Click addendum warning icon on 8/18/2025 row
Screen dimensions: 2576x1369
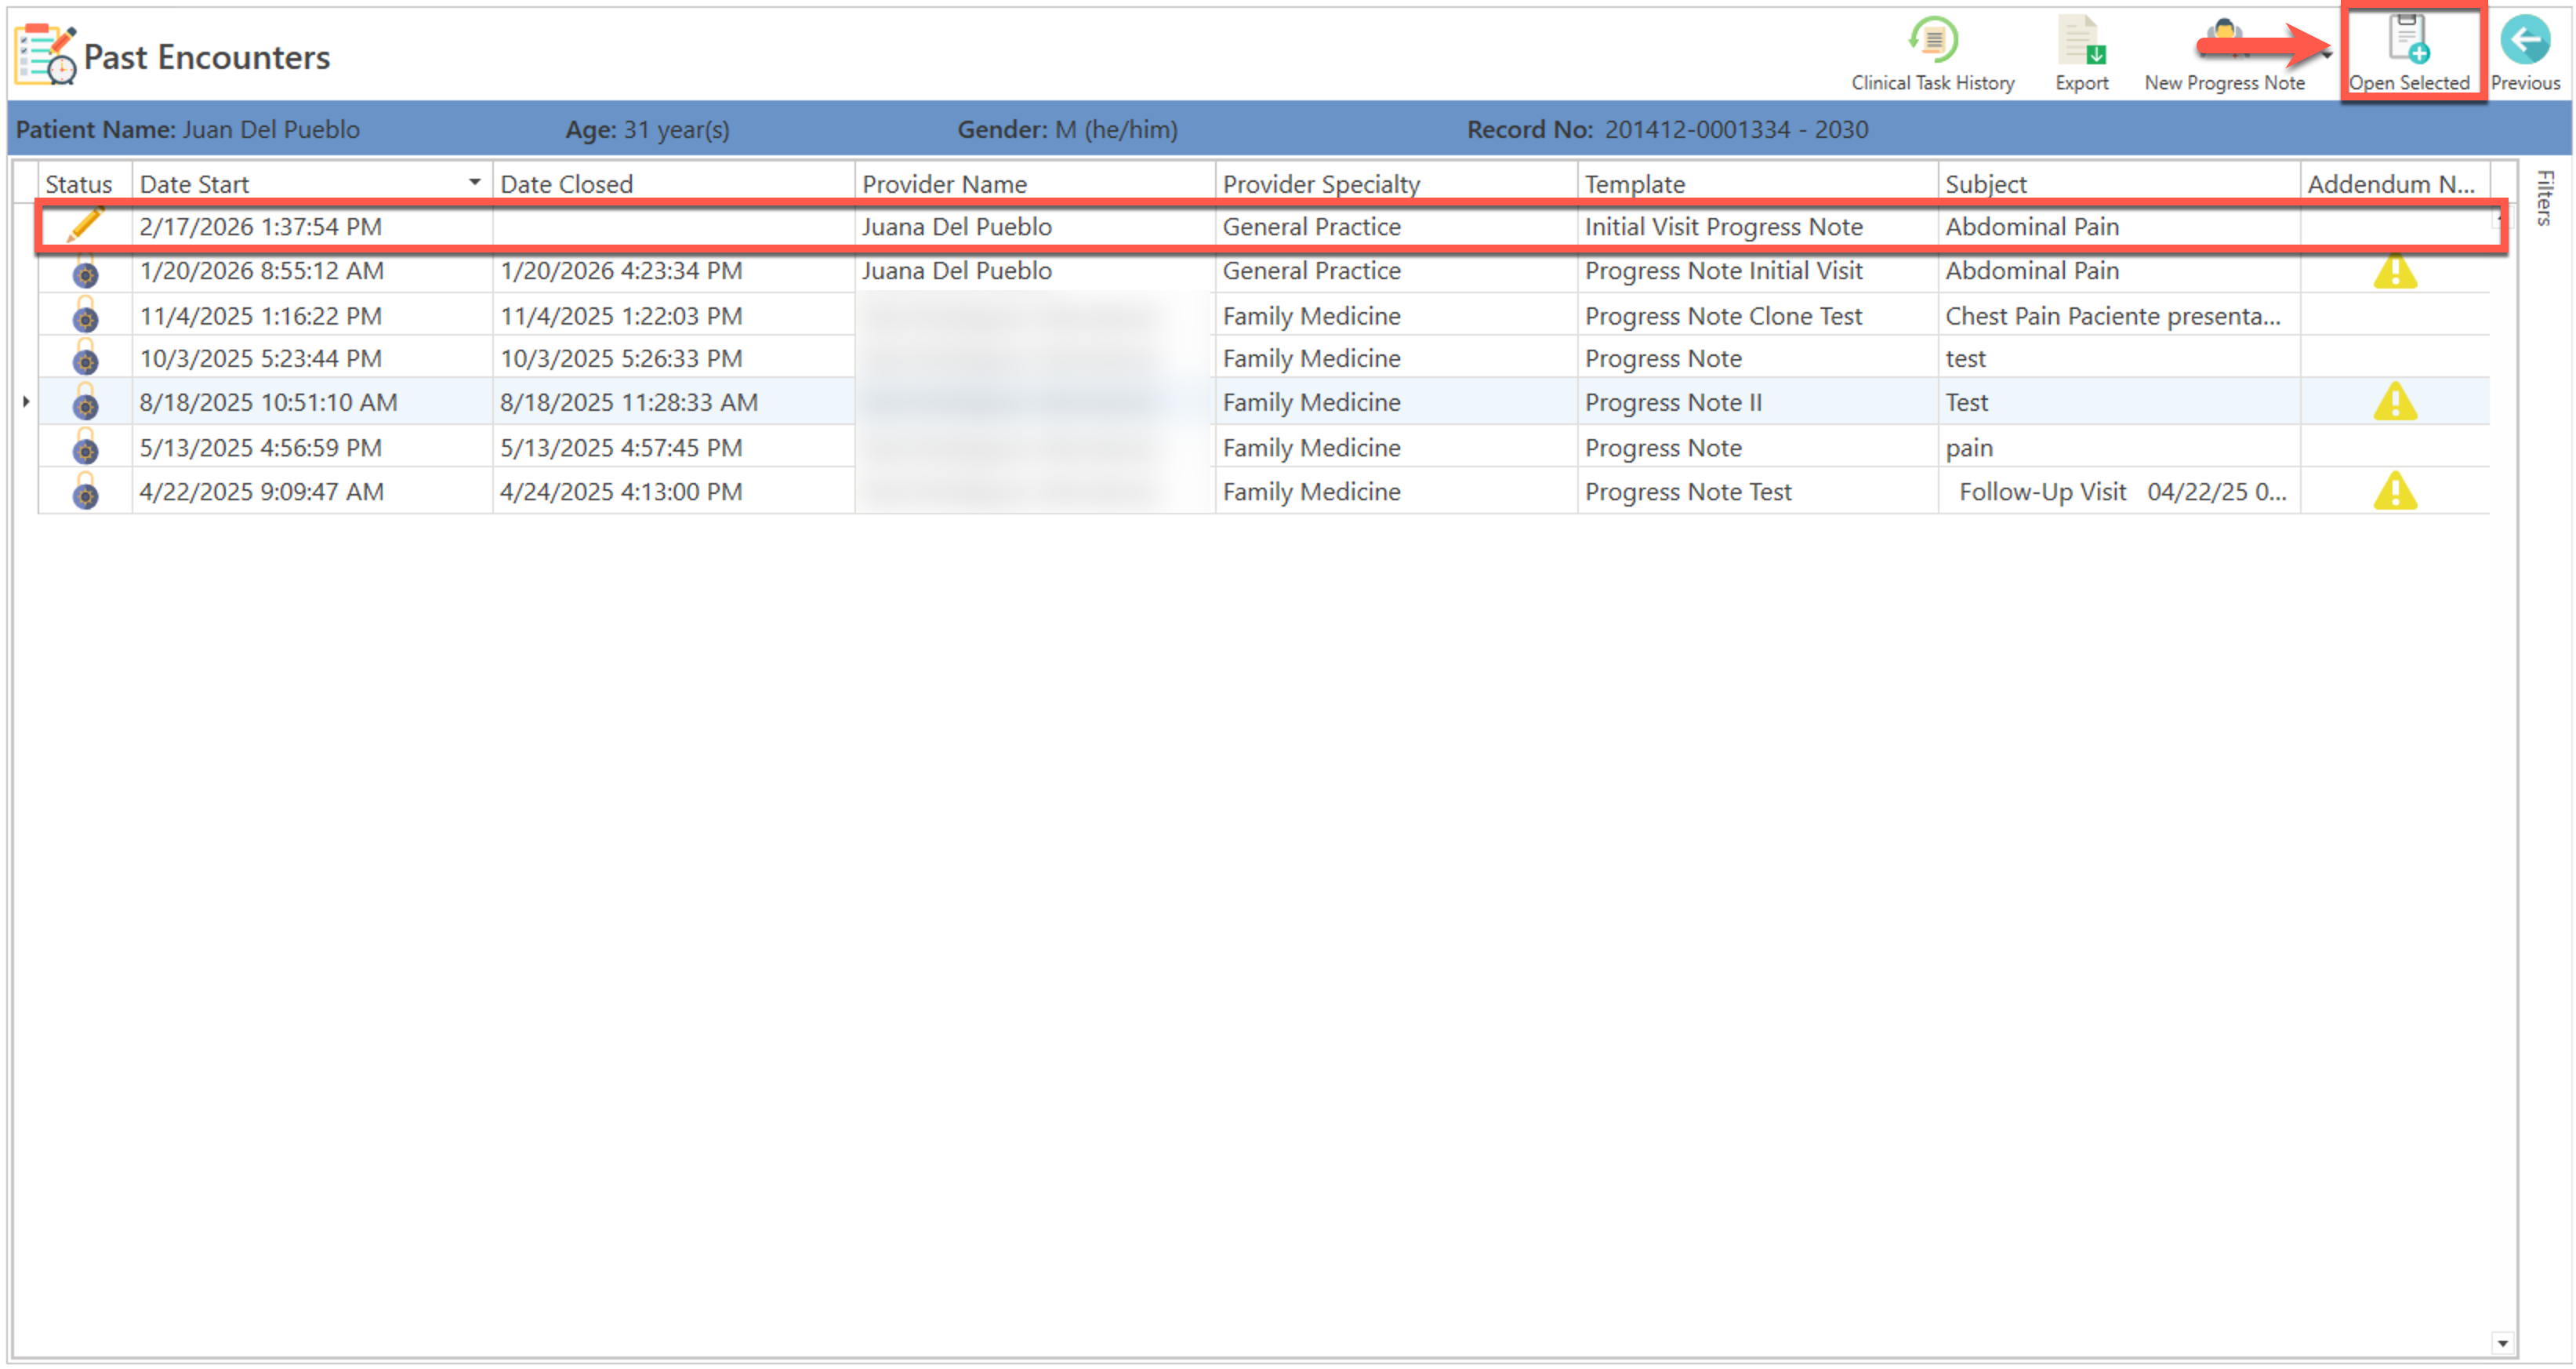click(2394, 402)
